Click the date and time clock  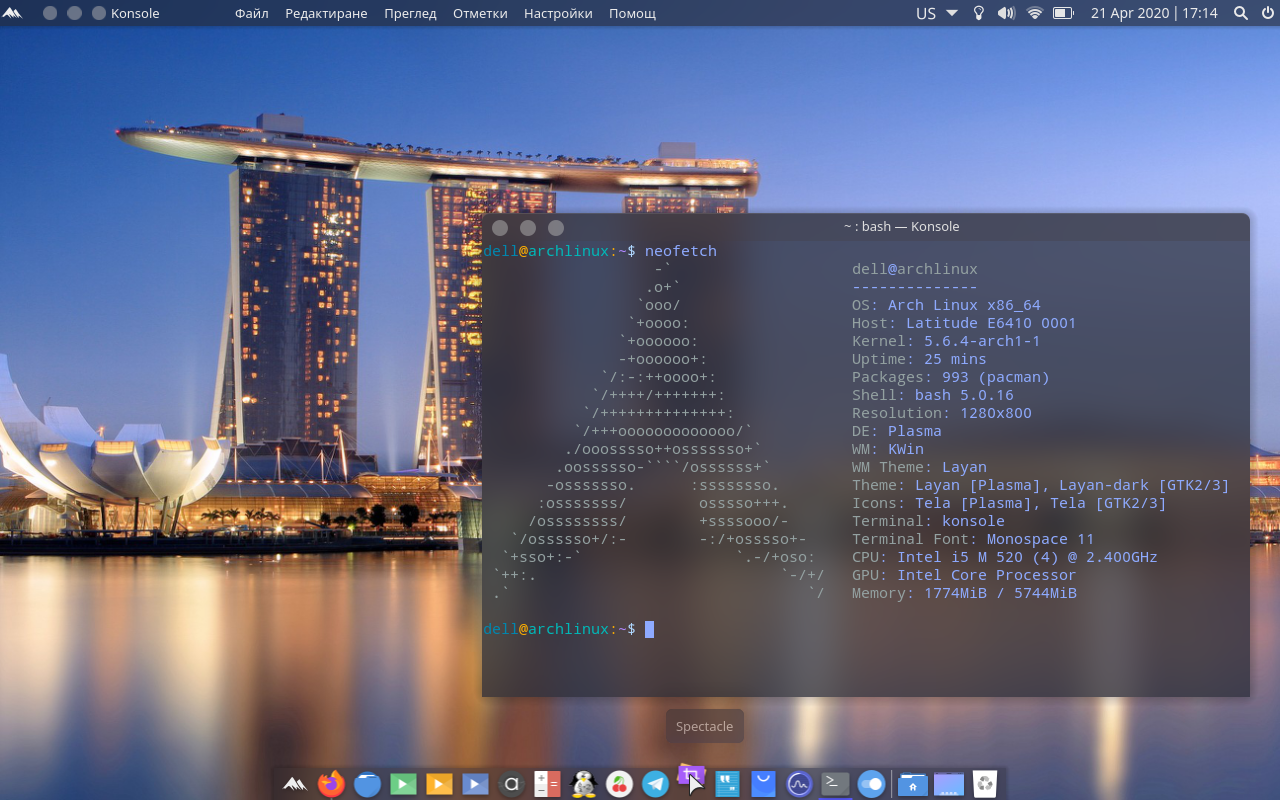(x=1154, y=13)
